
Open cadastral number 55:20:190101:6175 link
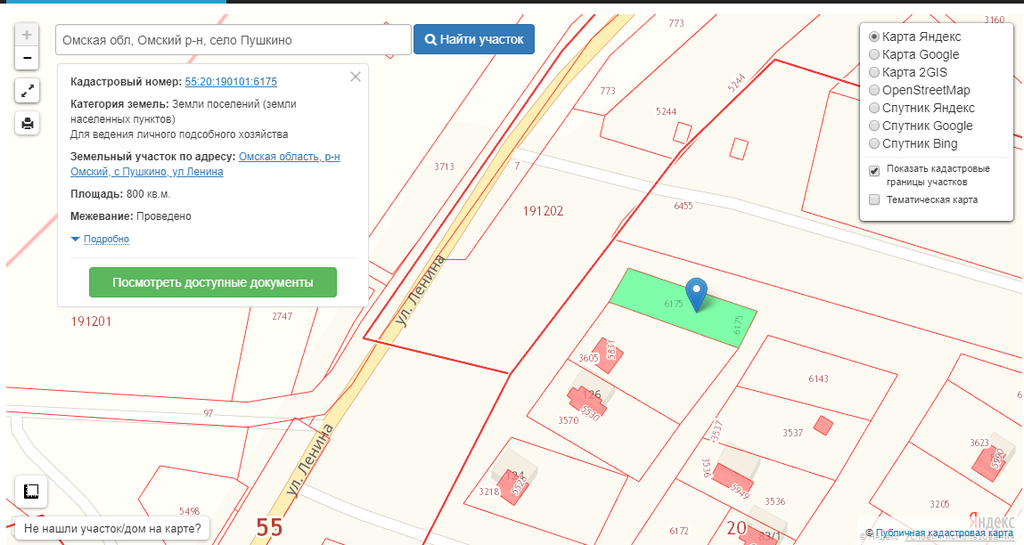pyautogui.click(x=231, y=82)
